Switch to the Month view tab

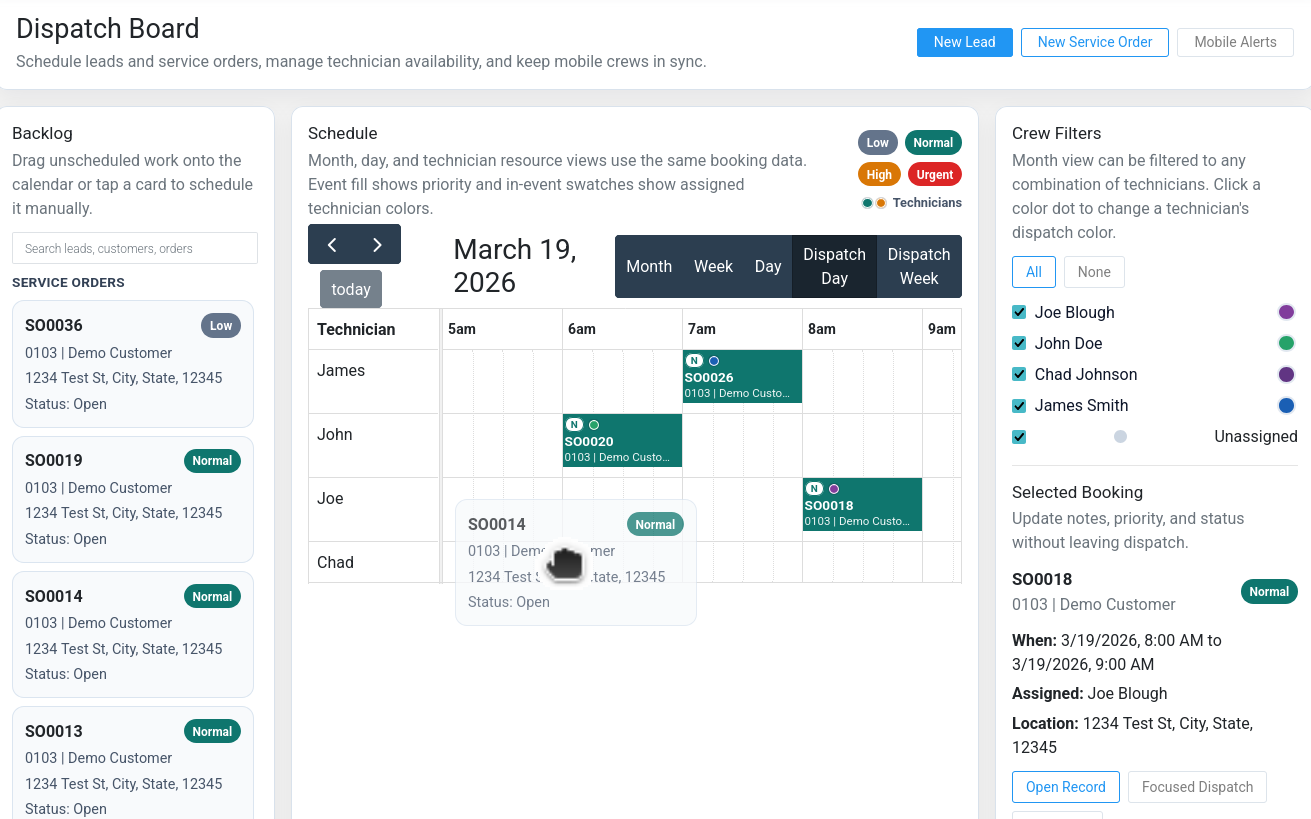click(649, 267)
